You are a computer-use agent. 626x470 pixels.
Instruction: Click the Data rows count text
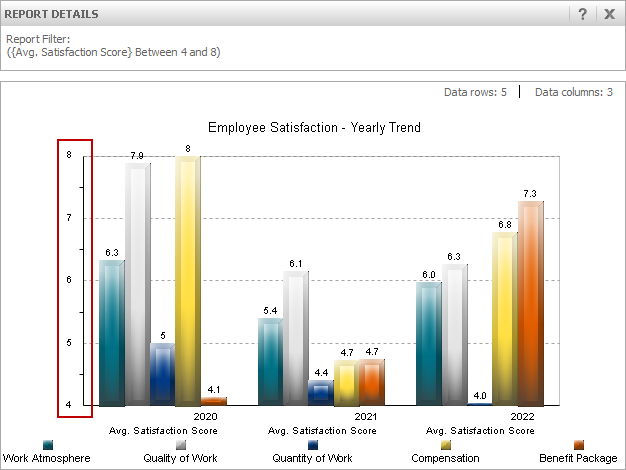[x=475, y=92]
